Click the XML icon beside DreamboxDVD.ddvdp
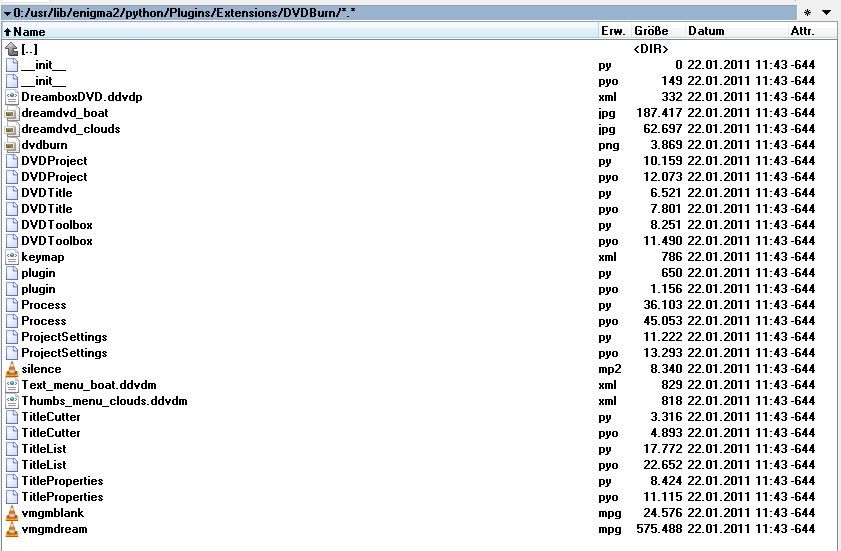 click(x=11, y=97)
